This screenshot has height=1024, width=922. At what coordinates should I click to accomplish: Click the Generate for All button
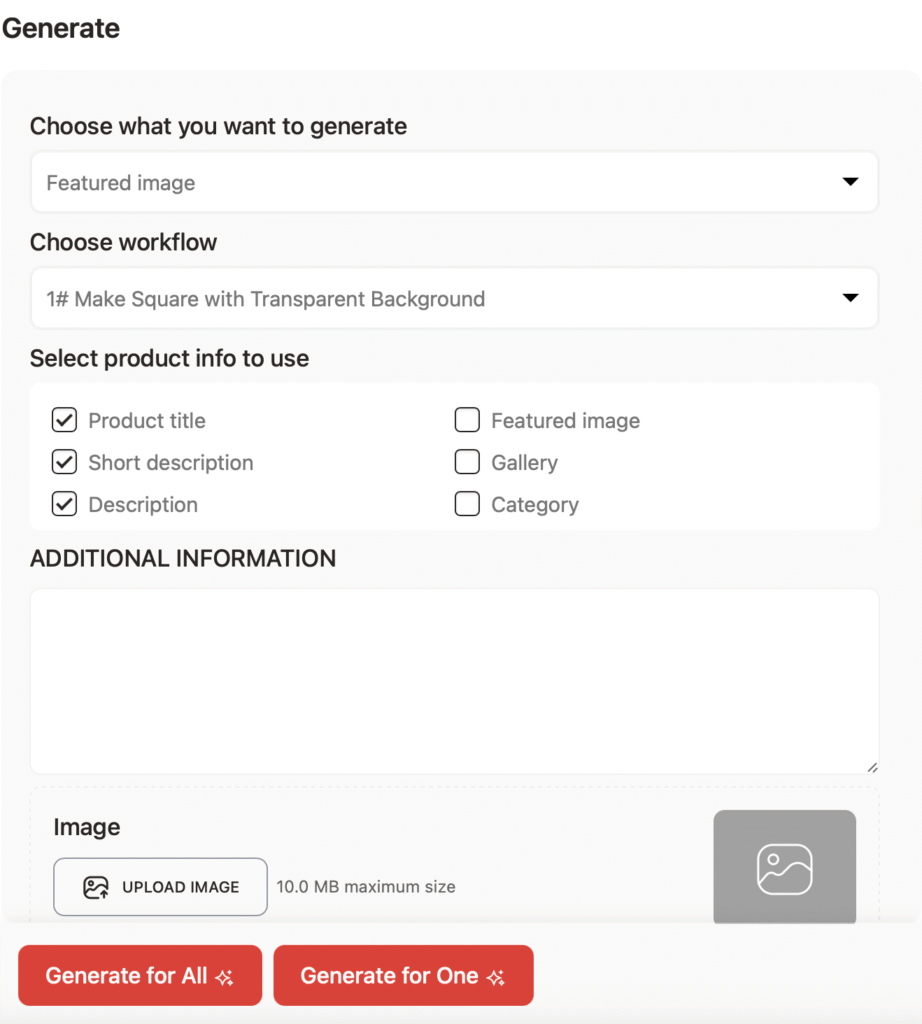point(139,975)
